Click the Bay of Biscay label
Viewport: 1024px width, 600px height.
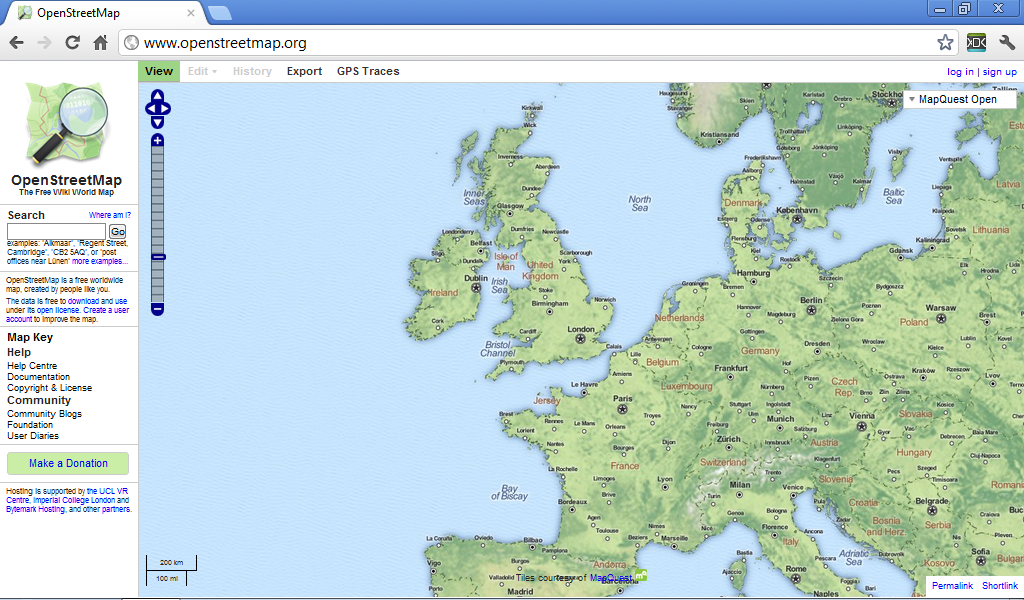(509, 492)
